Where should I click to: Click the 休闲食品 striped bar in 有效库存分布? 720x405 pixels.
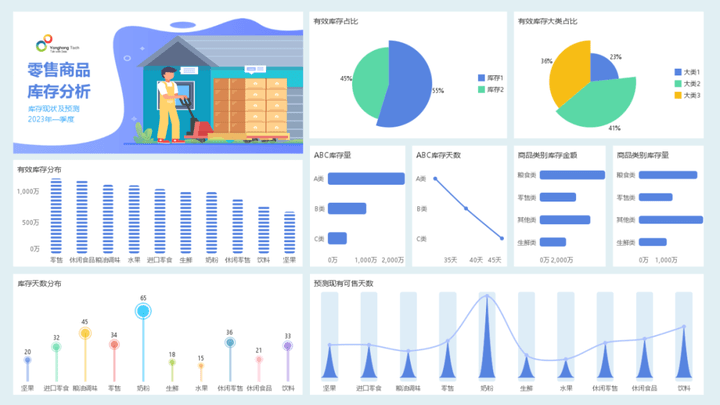82,217
